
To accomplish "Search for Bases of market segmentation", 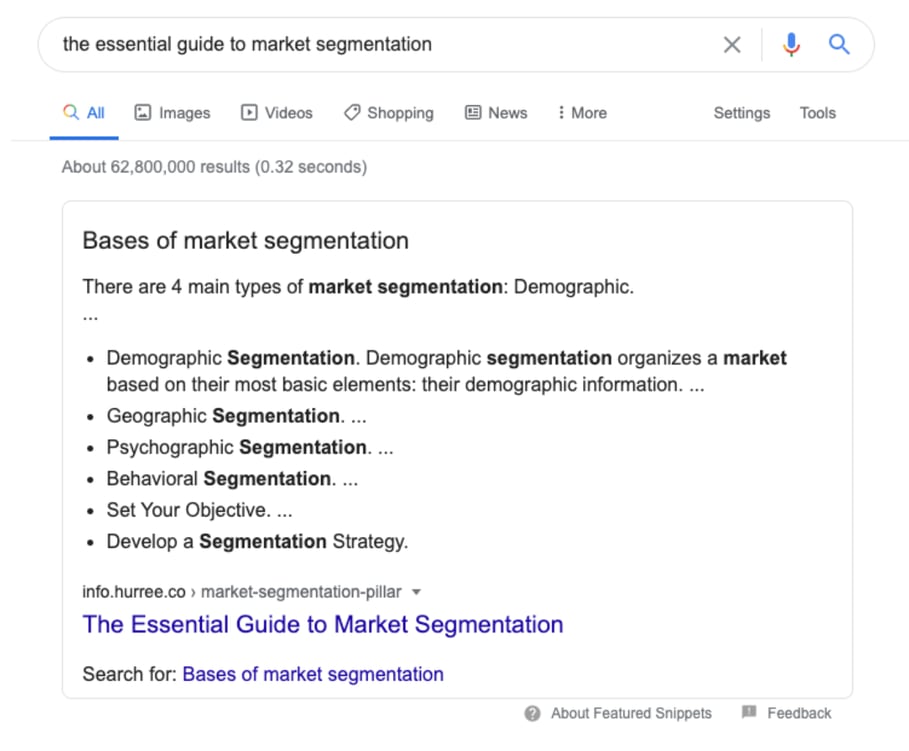I will tap(312, 674).
